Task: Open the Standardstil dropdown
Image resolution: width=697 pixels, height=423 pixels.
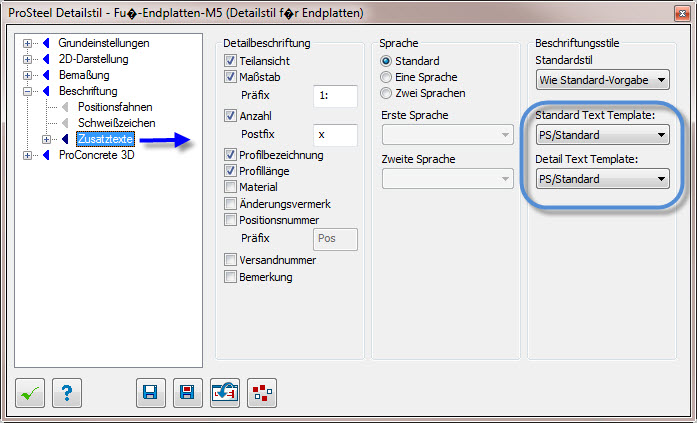Action: [x=602, y=80]
